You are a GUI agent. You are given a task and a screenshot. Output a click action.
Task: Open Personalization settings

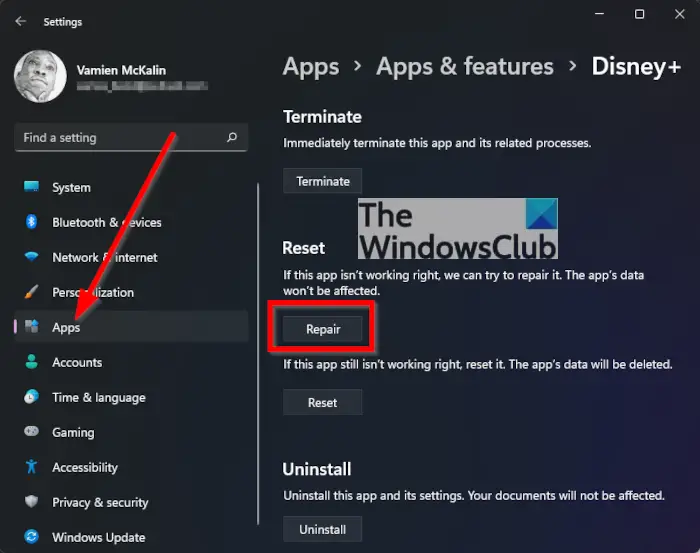[131, 292]
